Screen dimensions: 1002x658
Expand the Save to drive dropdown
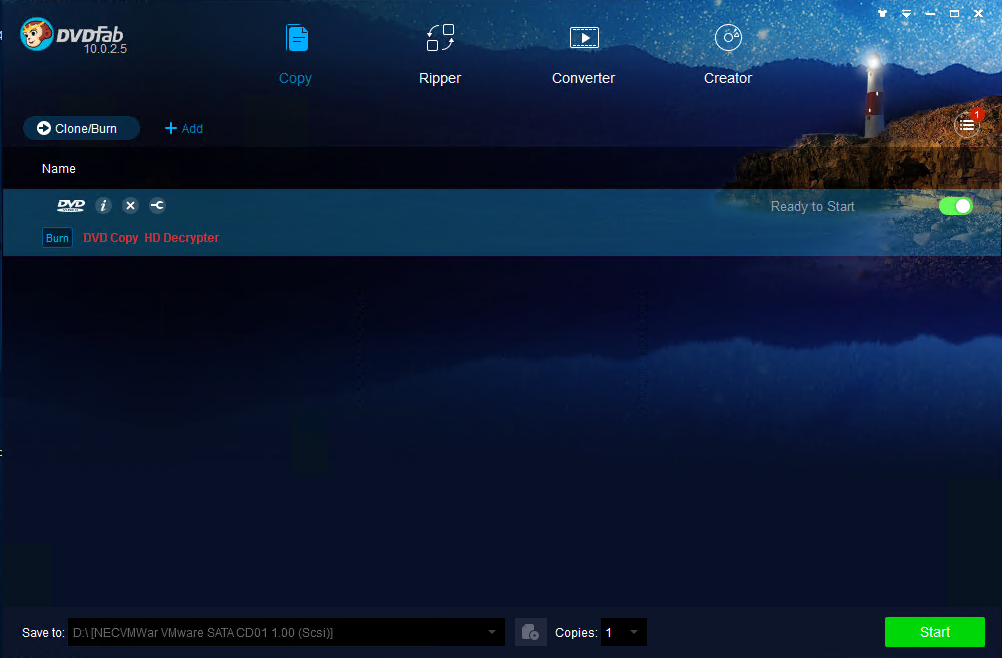click(491, 632)
